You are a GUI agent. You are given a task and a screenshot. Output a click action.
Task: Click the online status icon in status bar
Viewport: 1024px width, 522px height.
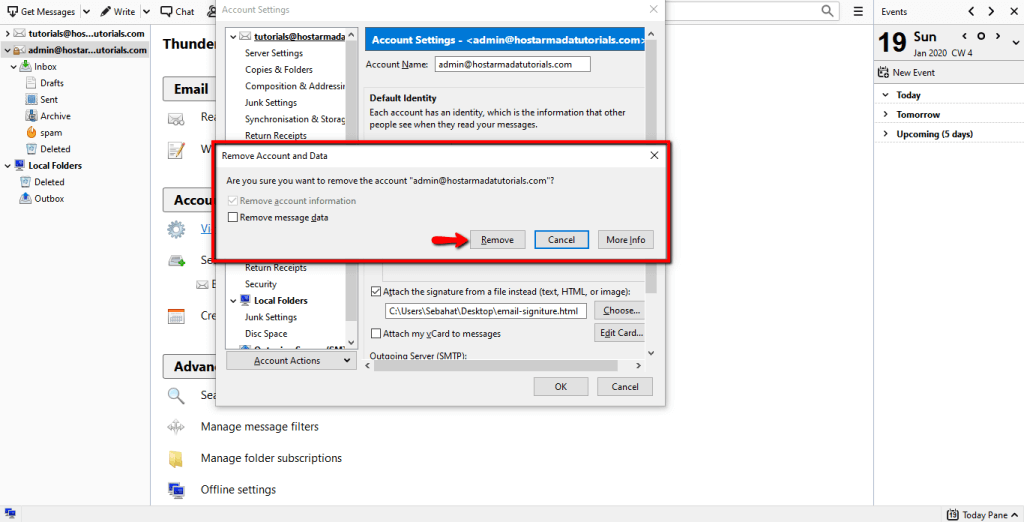click(10, 514)
